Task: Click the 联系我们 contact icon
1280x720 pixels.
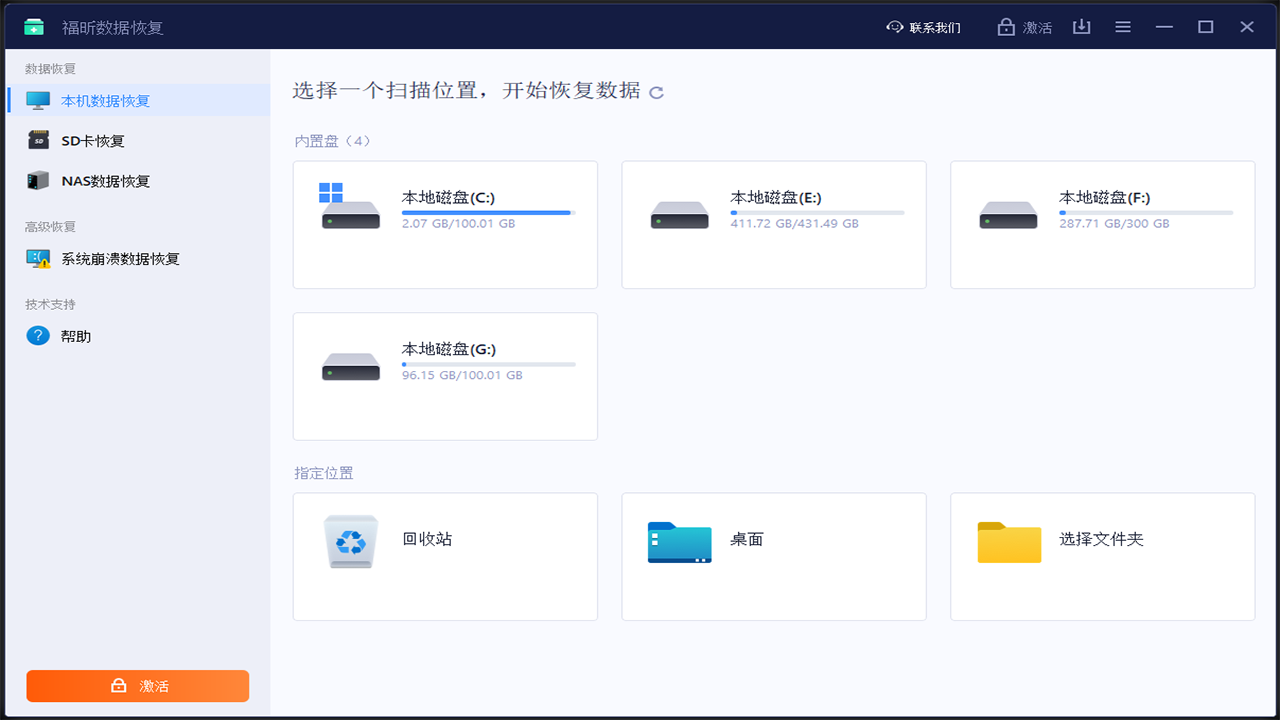Action: coord(893,27)
